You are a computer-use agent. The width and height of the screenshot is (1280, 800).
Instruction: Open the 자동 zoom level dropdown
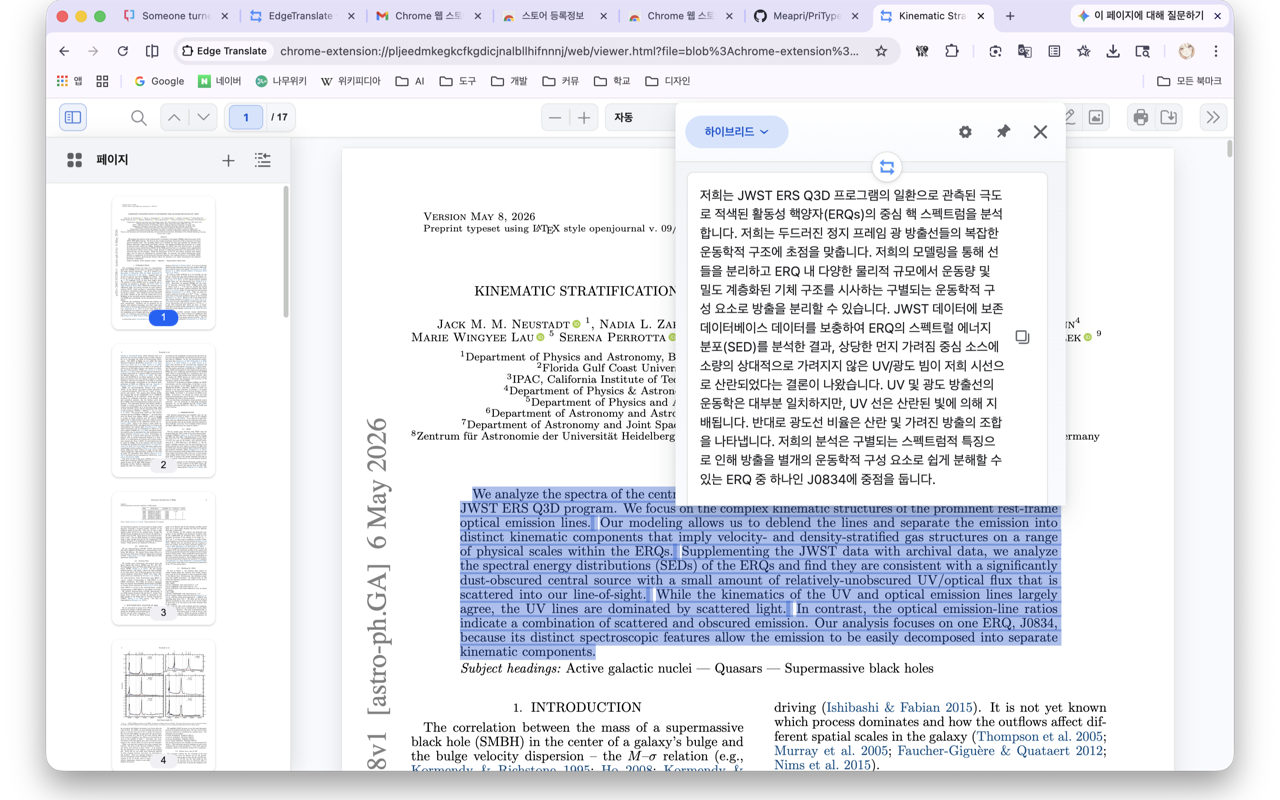pos(640,118)
